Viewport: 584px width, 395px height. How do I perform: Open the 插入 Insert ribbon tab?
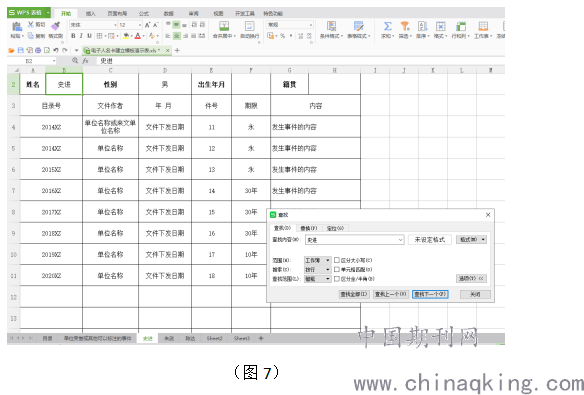[91, 13]
